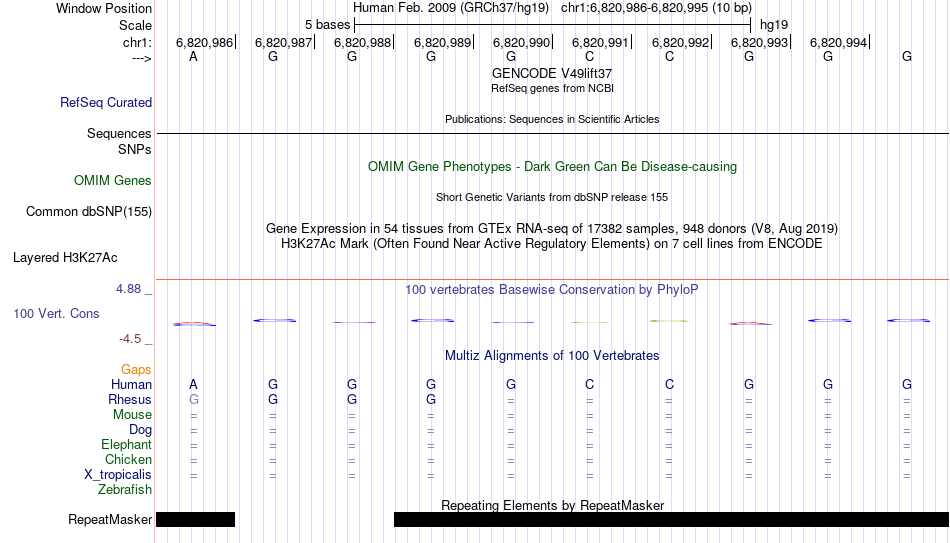The image size is (950, 543).
Task: Click the SNPs label
Action: click(135, 149)
